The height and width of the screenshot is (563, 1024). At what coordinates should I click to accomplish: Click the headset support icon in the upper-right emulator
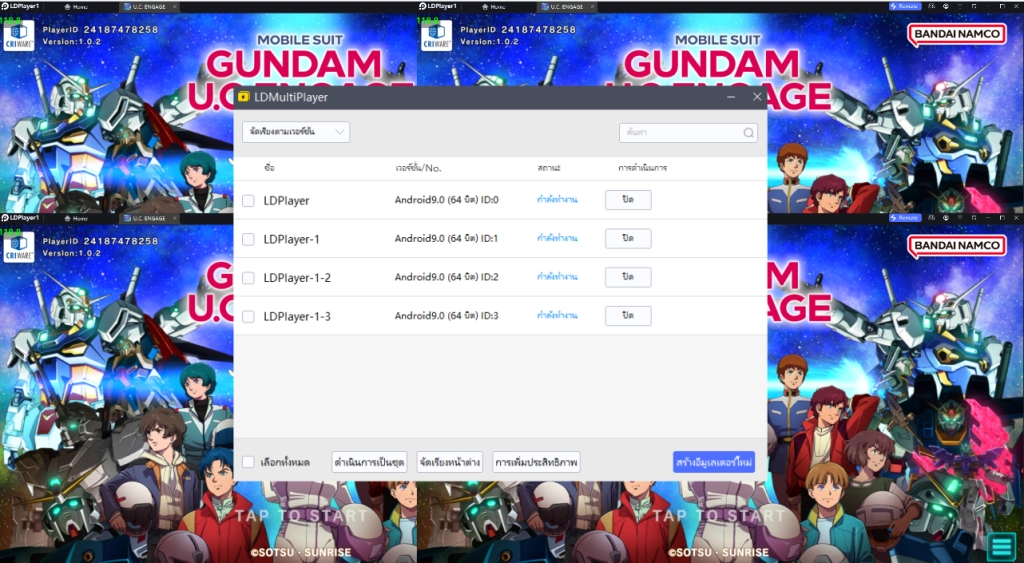pos(931,6)
